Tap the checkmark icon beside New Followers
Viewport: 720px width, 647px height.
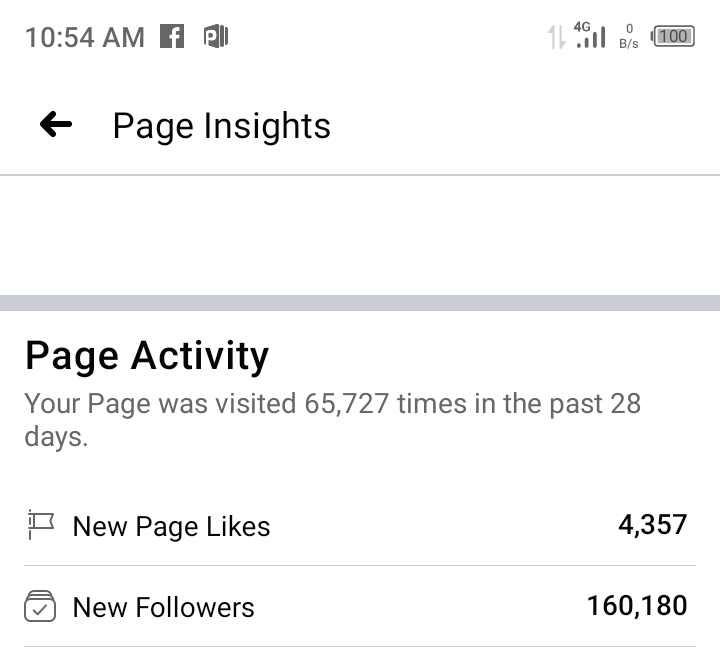pyautogui.click(x=40, y=606)
